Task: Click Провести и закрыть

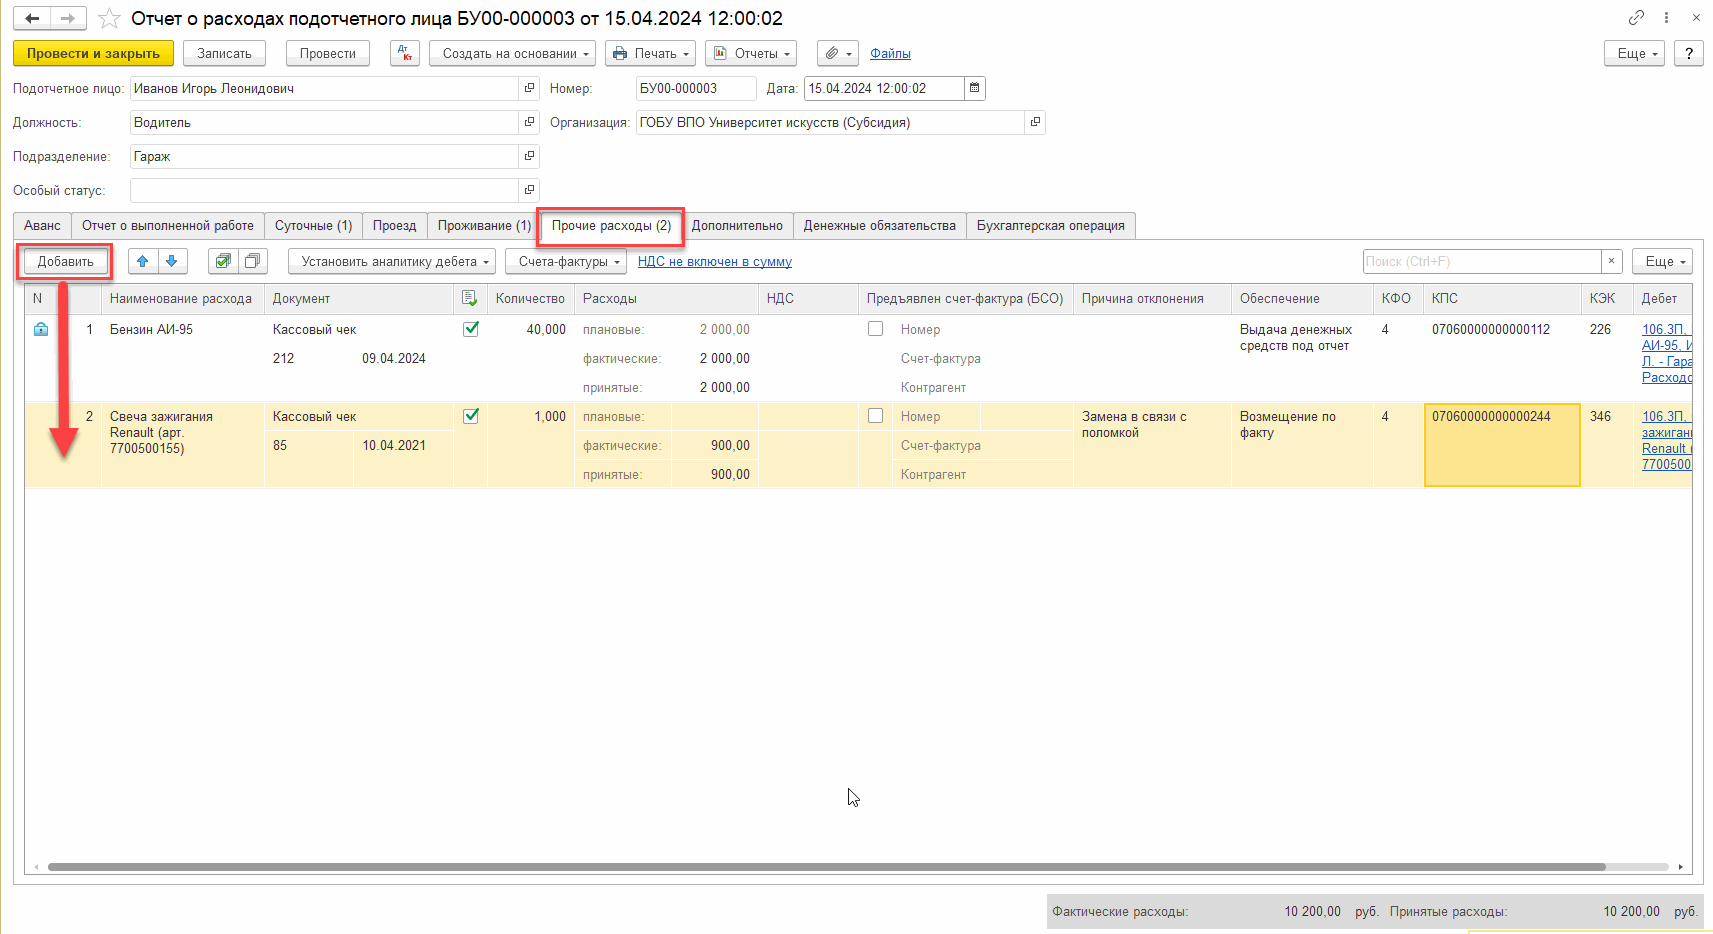Action: 93,53
